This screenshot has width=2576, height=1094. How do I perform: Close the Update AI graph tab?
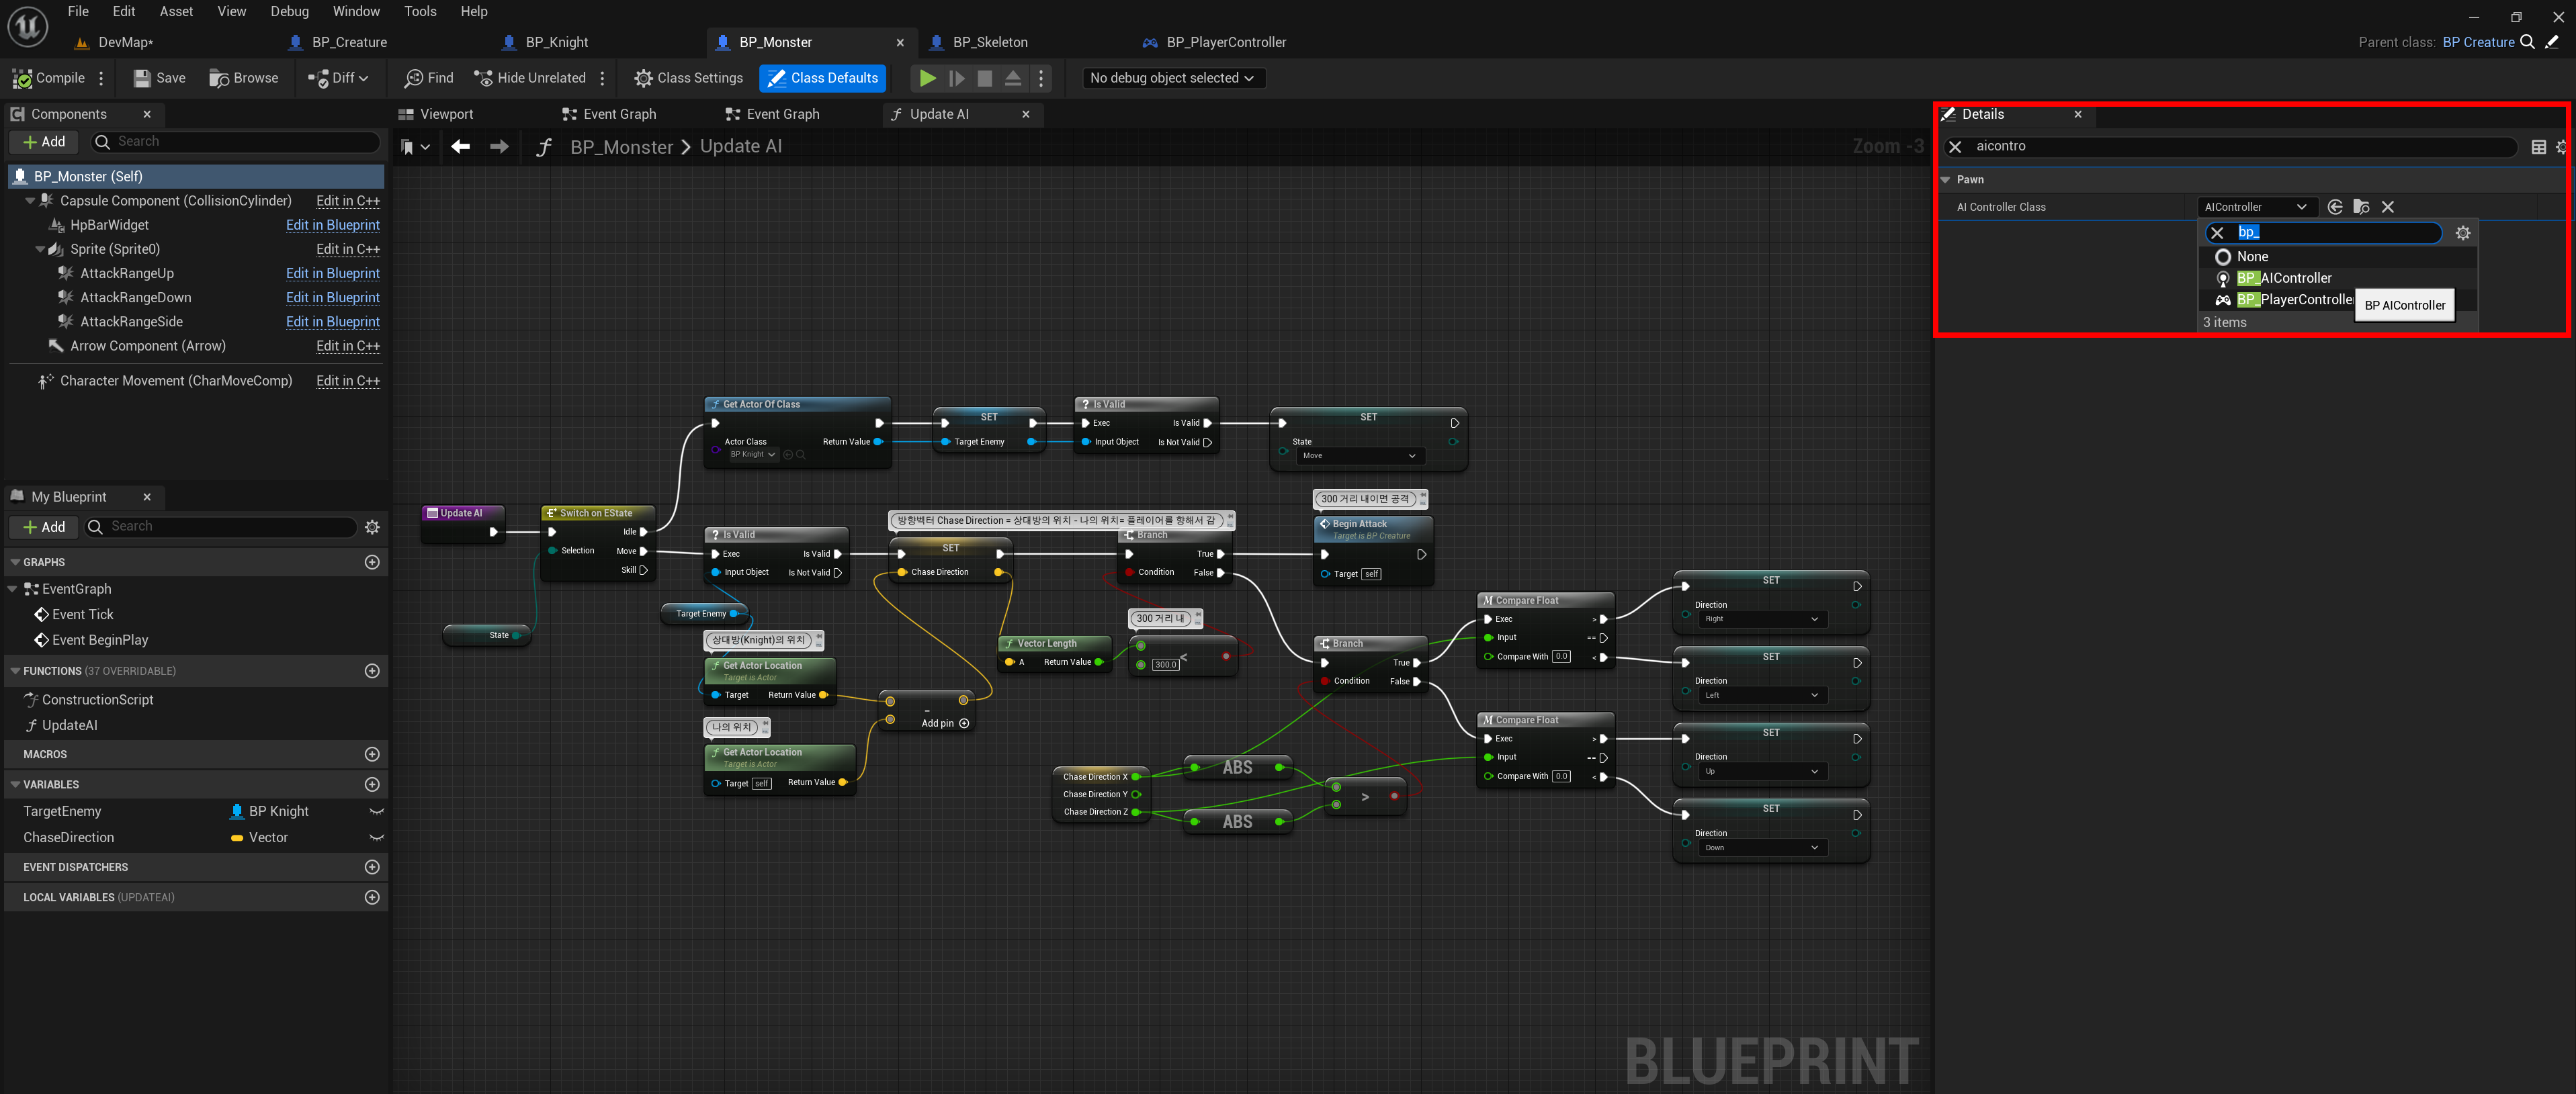click(1026, 114)
